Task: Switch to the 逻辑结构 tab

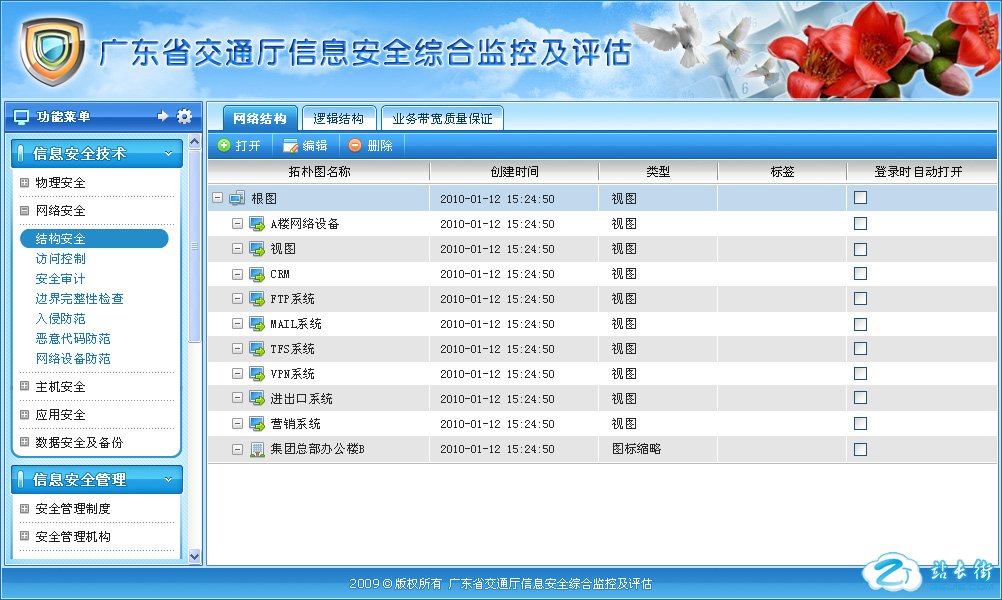Action: 338,119
